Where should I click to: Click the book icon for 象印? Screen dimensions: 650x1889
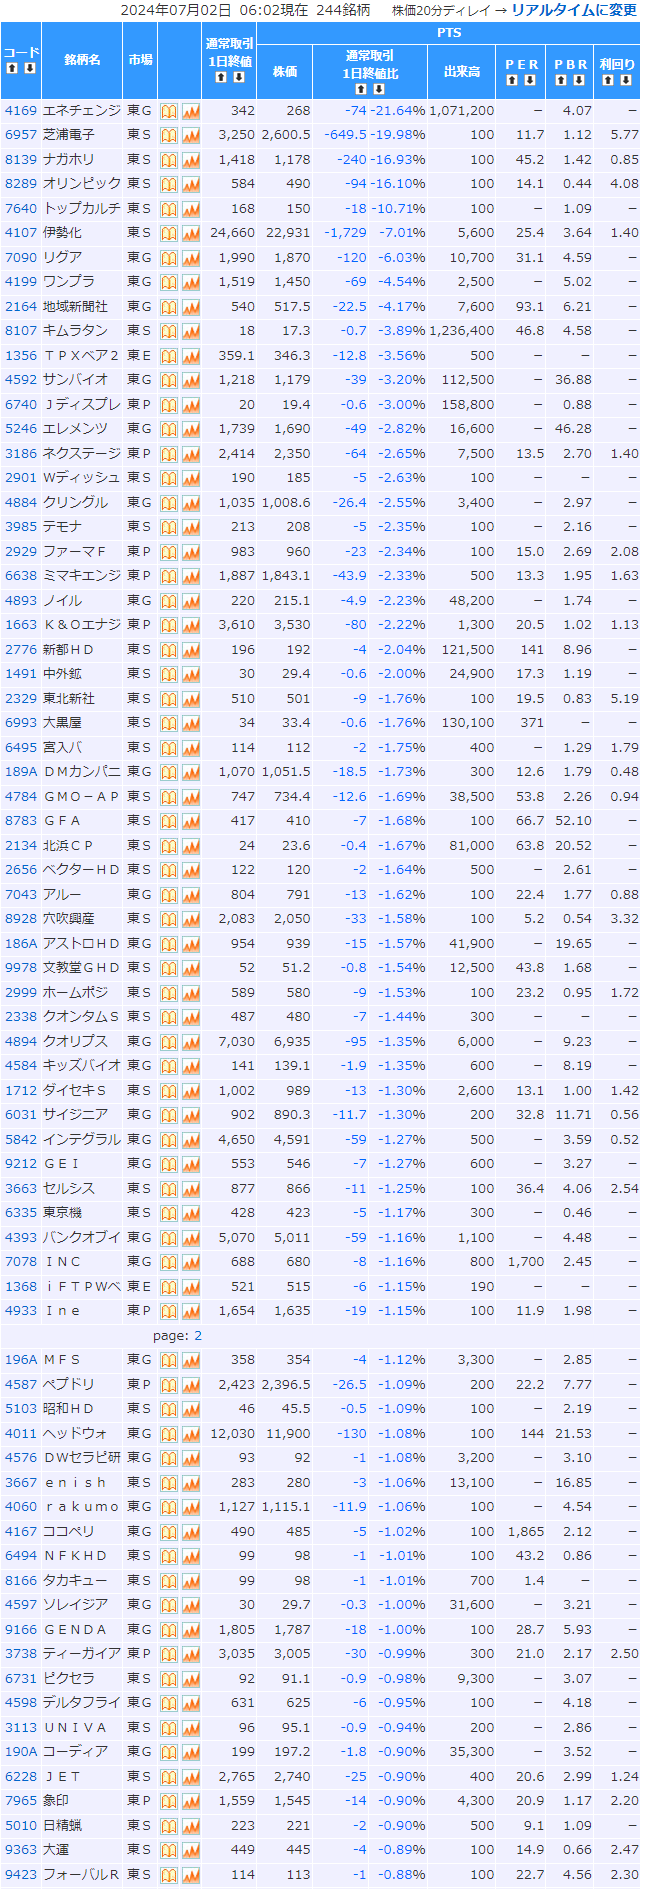tap(168, 1801)
